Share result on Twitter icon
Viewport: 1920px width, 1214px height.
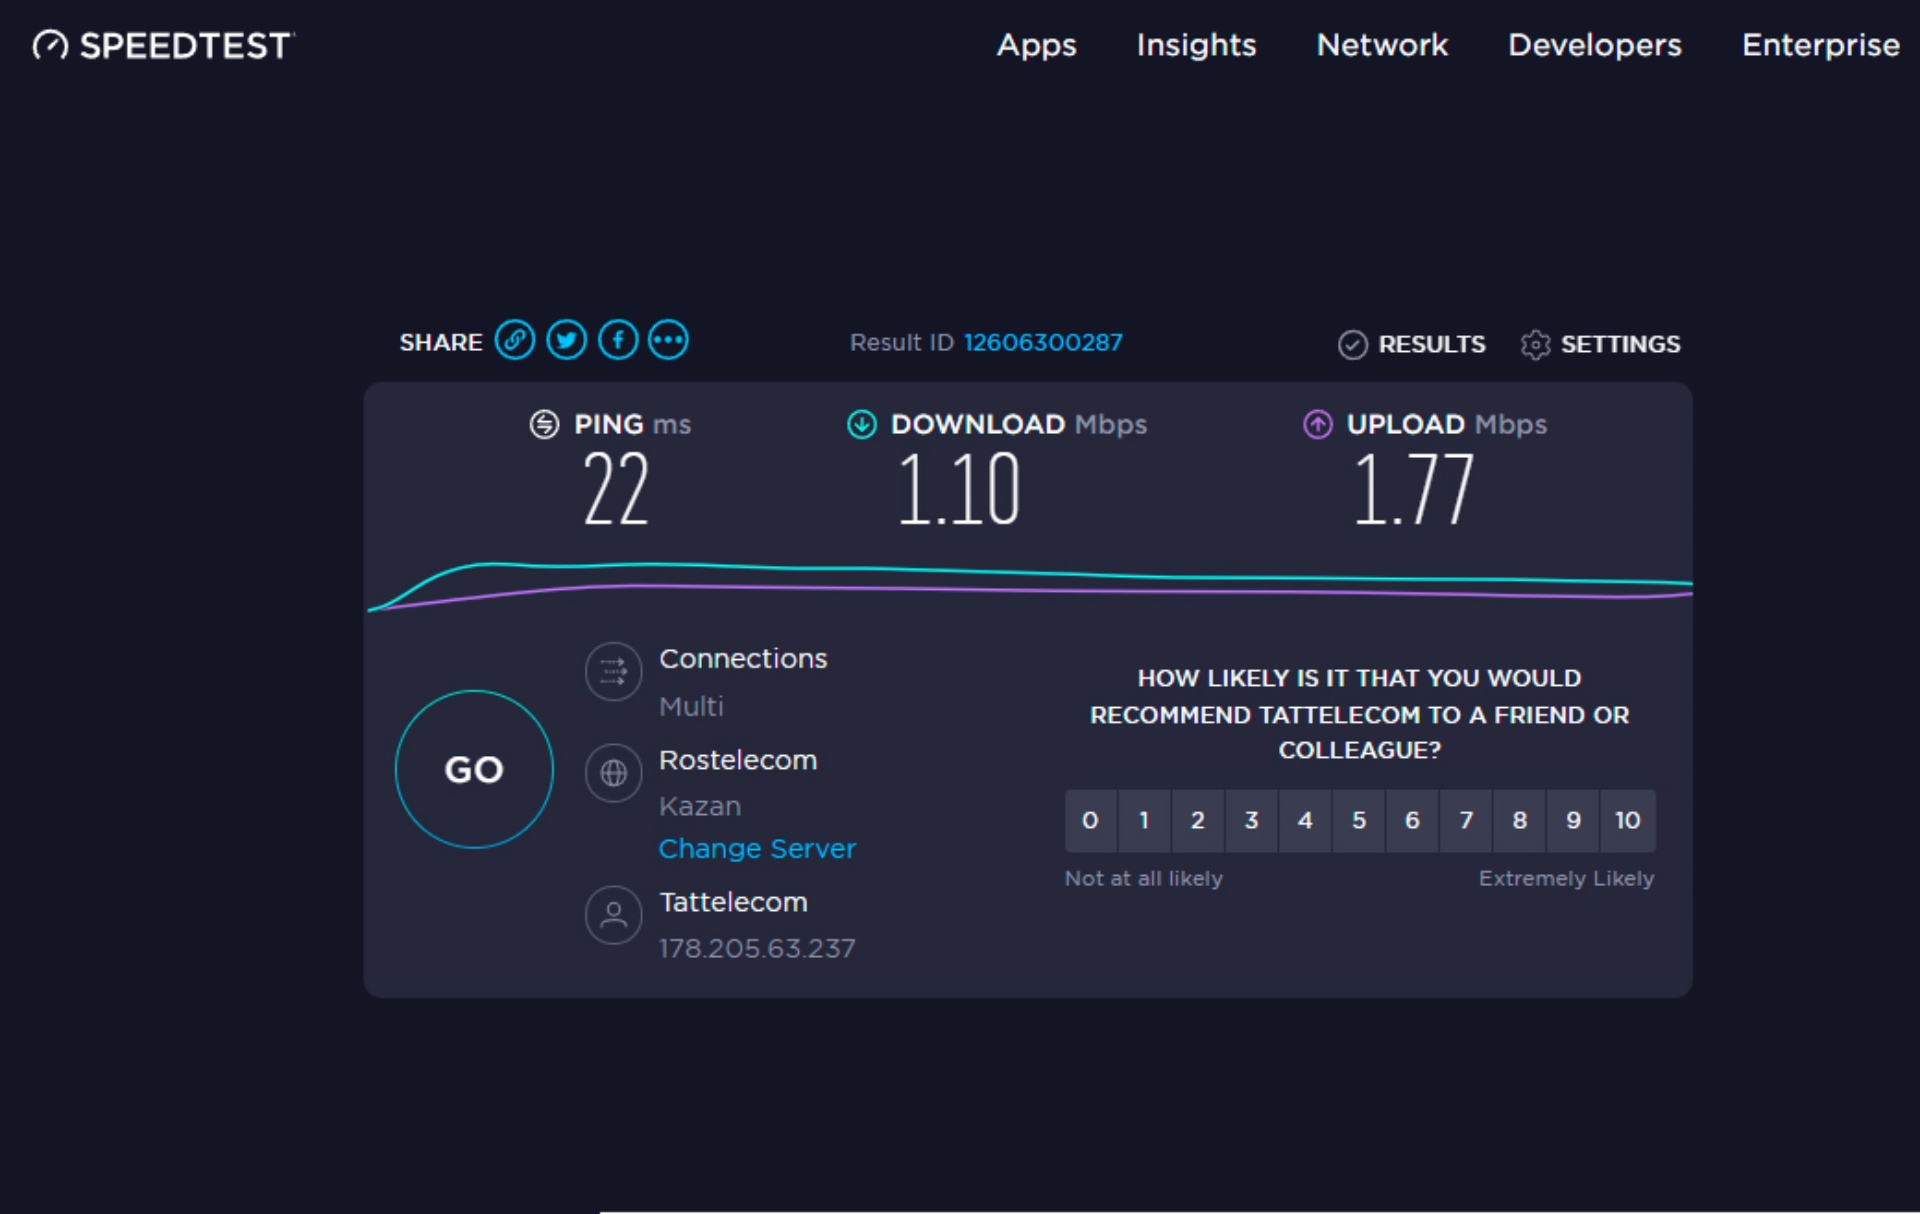click(566, 340)
